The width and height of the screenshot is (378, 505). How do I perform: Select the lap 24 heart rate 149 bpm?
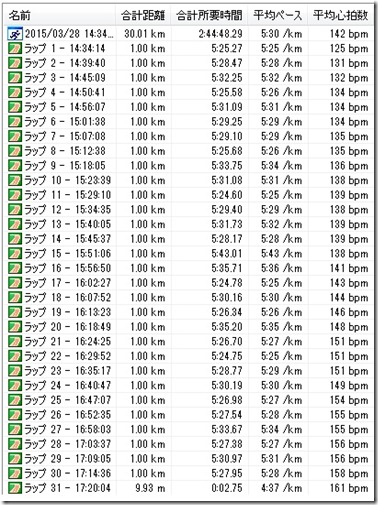click(x=349, y=386)
